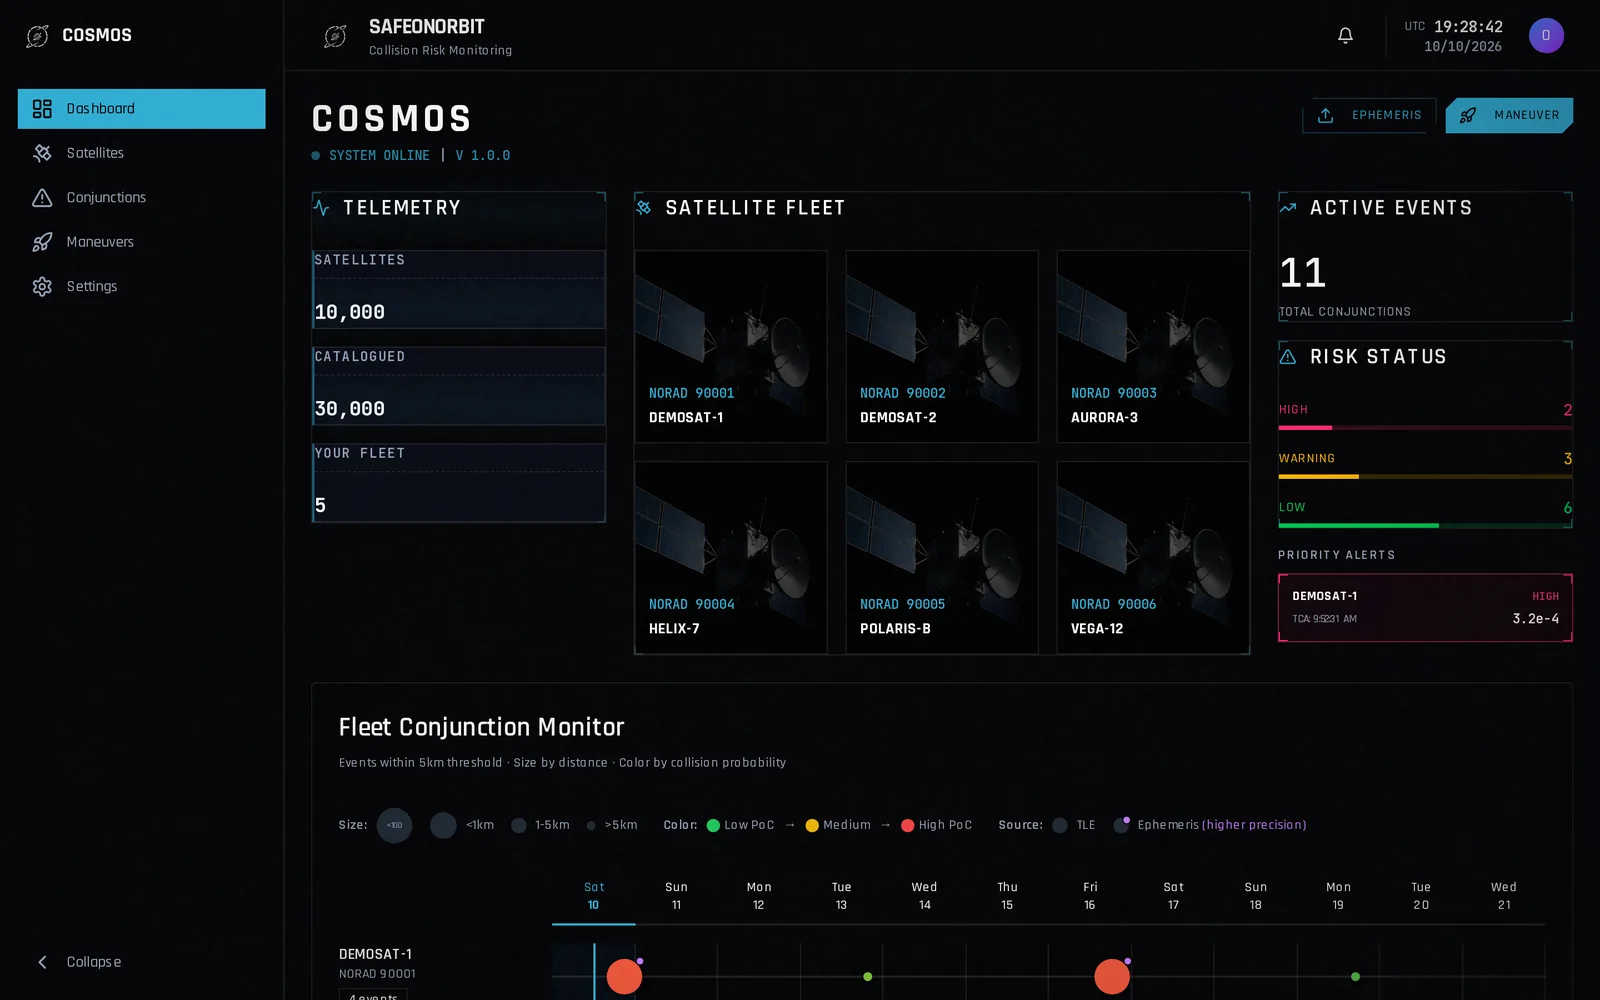
Task: Click the Collapse chevron arrow
Action: (42, 962)
